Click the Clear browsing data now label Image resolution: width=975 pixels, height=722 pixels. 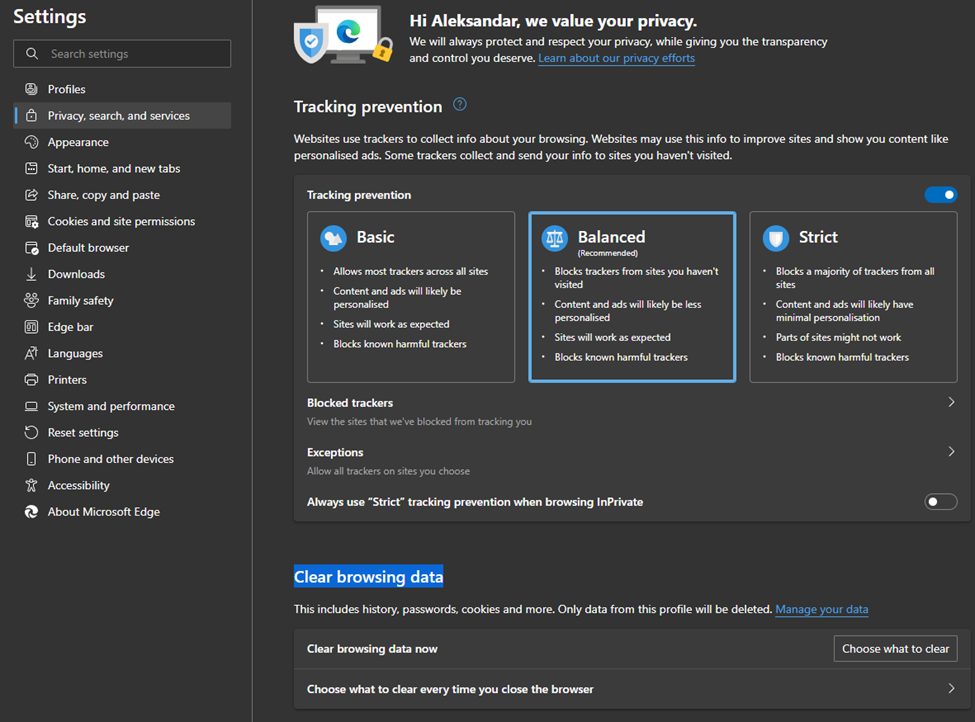click(372, 649)
